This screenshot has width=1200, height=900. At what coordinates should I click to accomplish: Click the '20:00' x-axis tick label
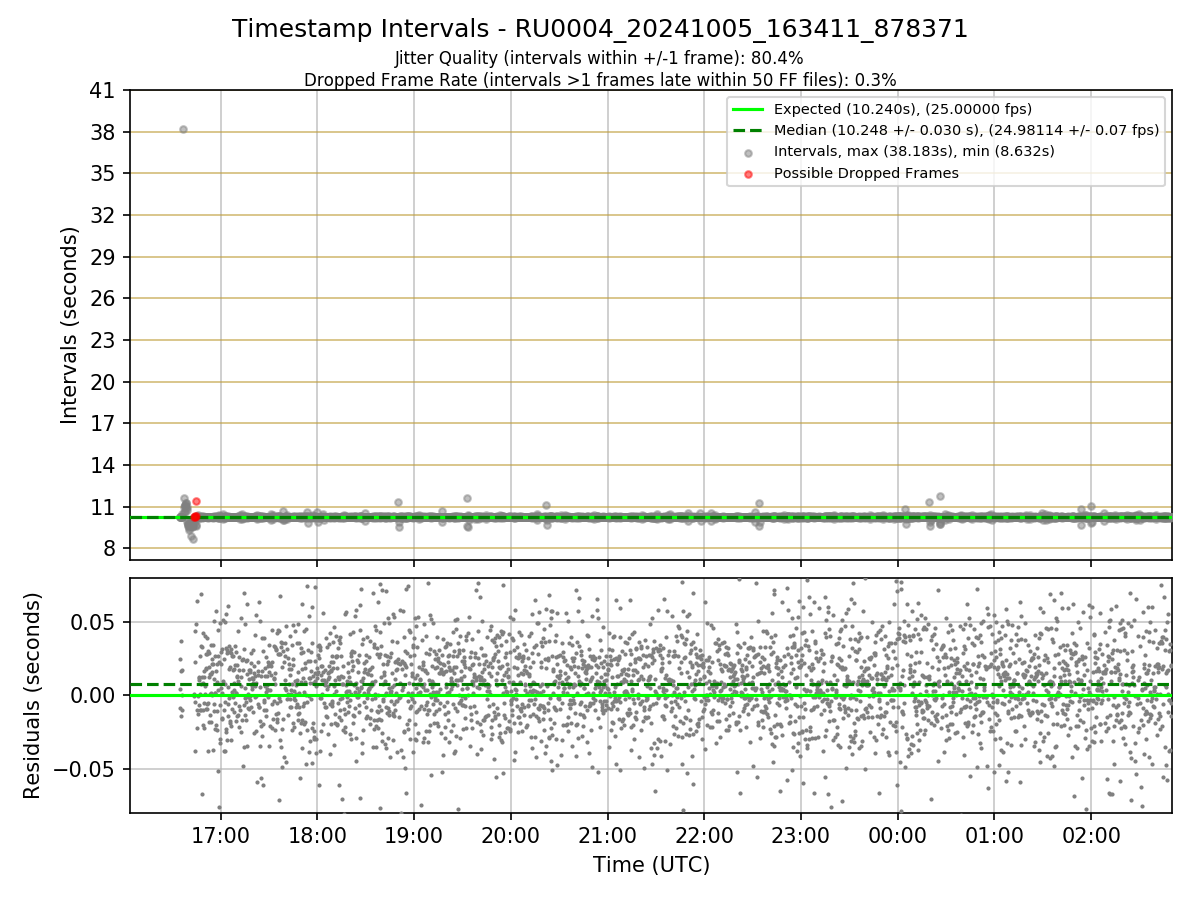pyautogui.click(x=511, y=834)
